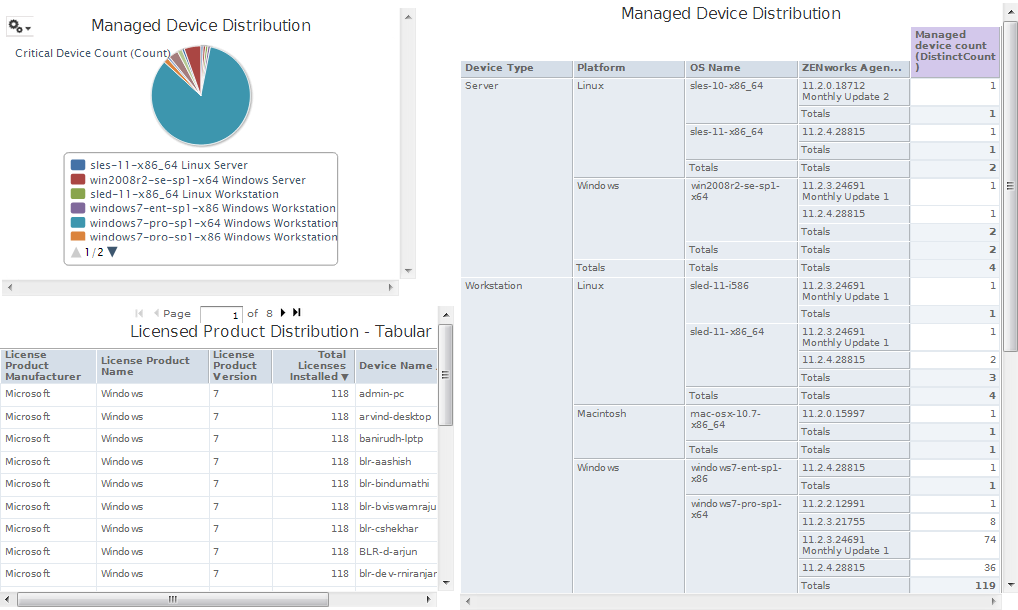The width and height of the screenshot is (1018, 610).
Task: Click License Product Manufacturer column header
Action: [47, 366]
